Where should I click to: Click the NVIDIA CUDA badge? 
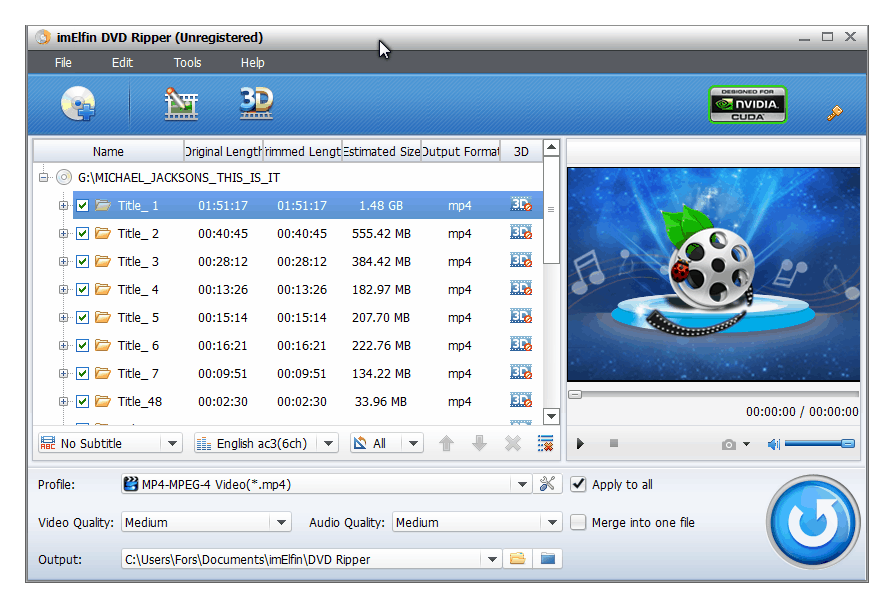(747, 104)
